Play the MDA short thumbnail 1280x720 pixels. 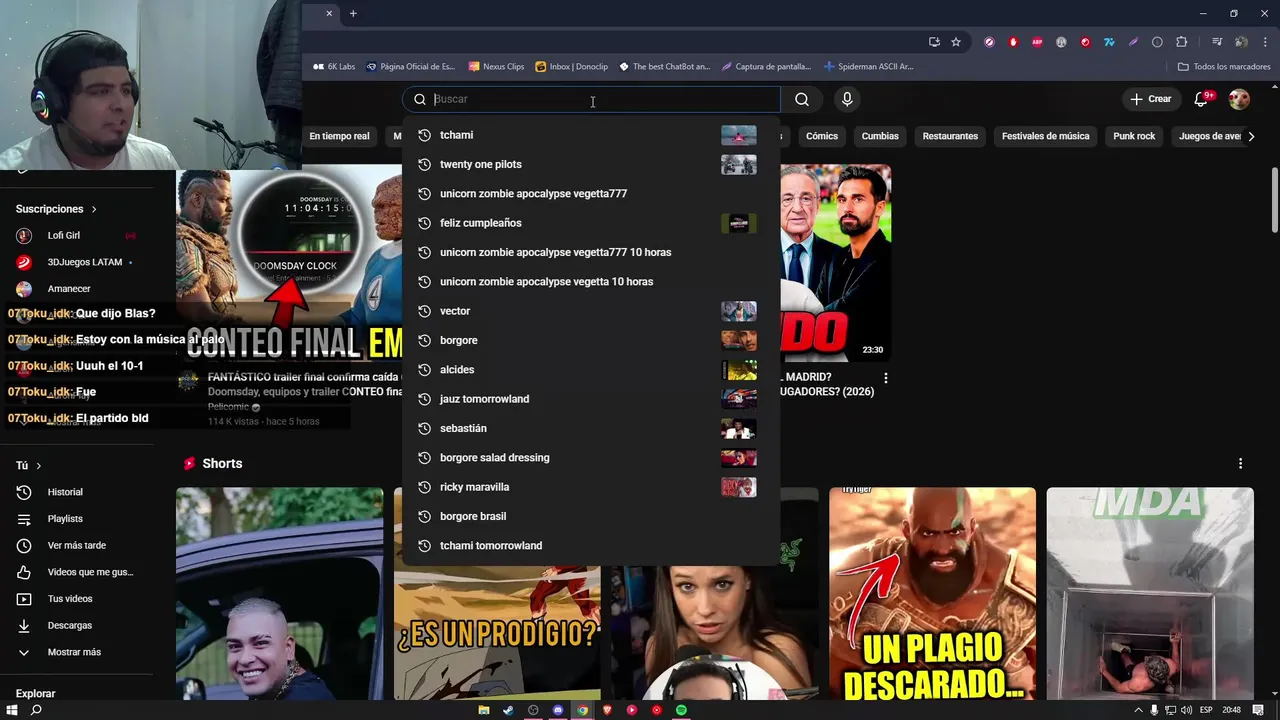pyautogui.click(x=1150, y=594)
